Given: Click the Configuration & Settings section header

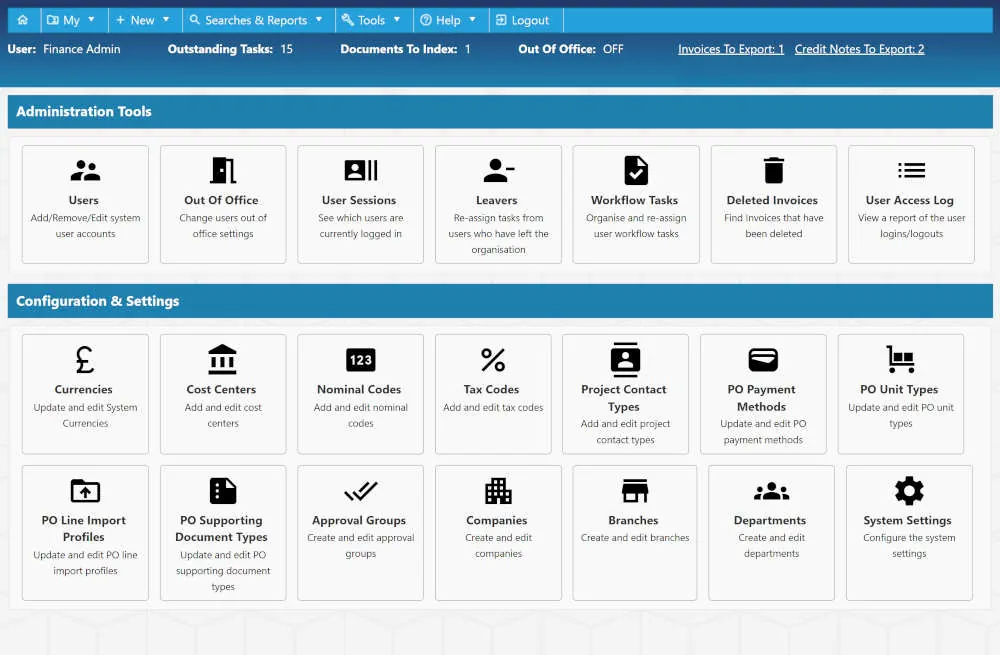Looking at the screenshot, I should click(x=500, y=301).
